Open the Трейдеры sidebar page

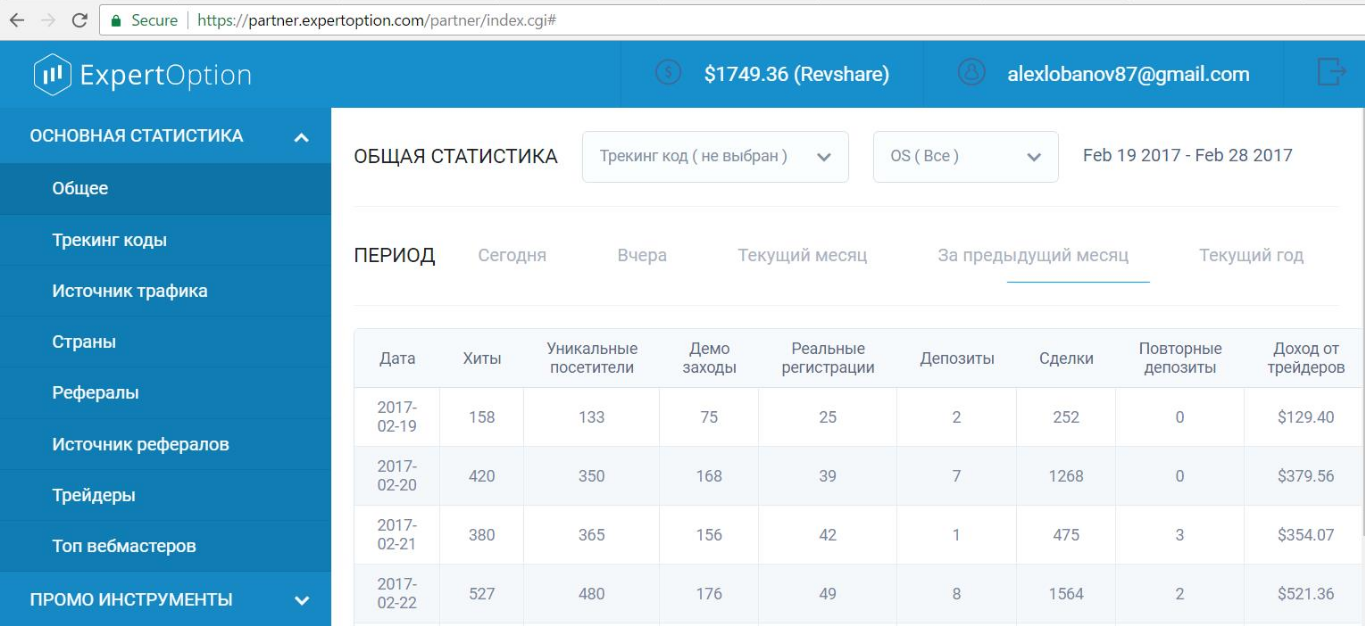(x=94, y=495)
